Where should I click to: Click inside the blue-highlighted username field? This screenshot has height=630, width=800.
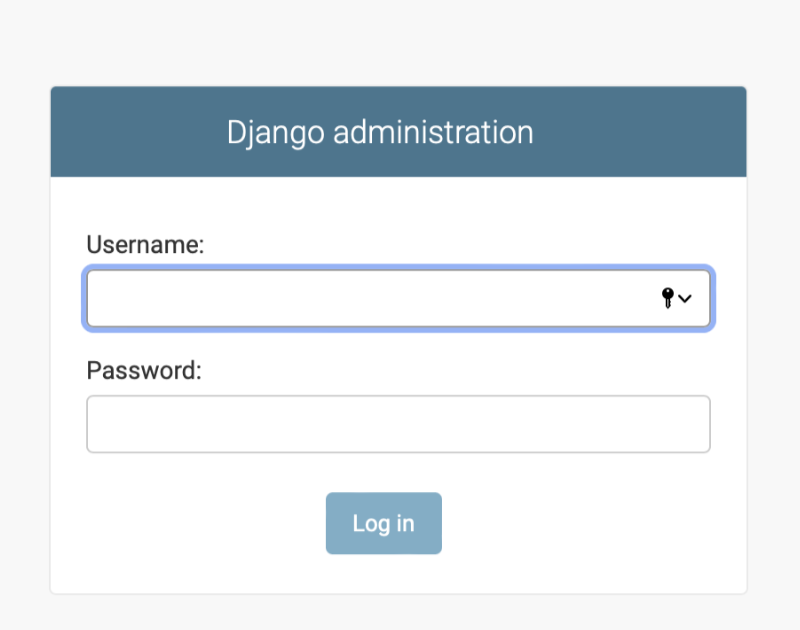[x=350, y=298]
